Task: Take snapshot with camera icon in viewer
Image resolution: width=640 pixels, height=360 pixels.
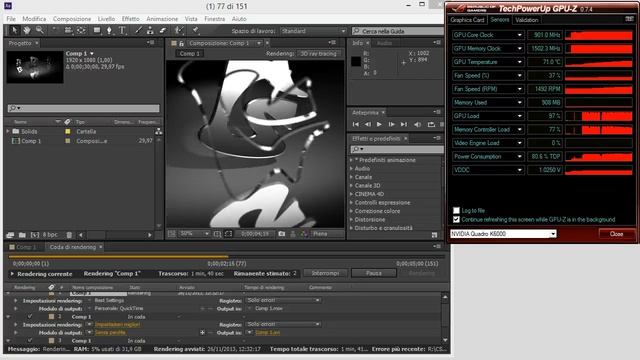Action: pos(282,234)
